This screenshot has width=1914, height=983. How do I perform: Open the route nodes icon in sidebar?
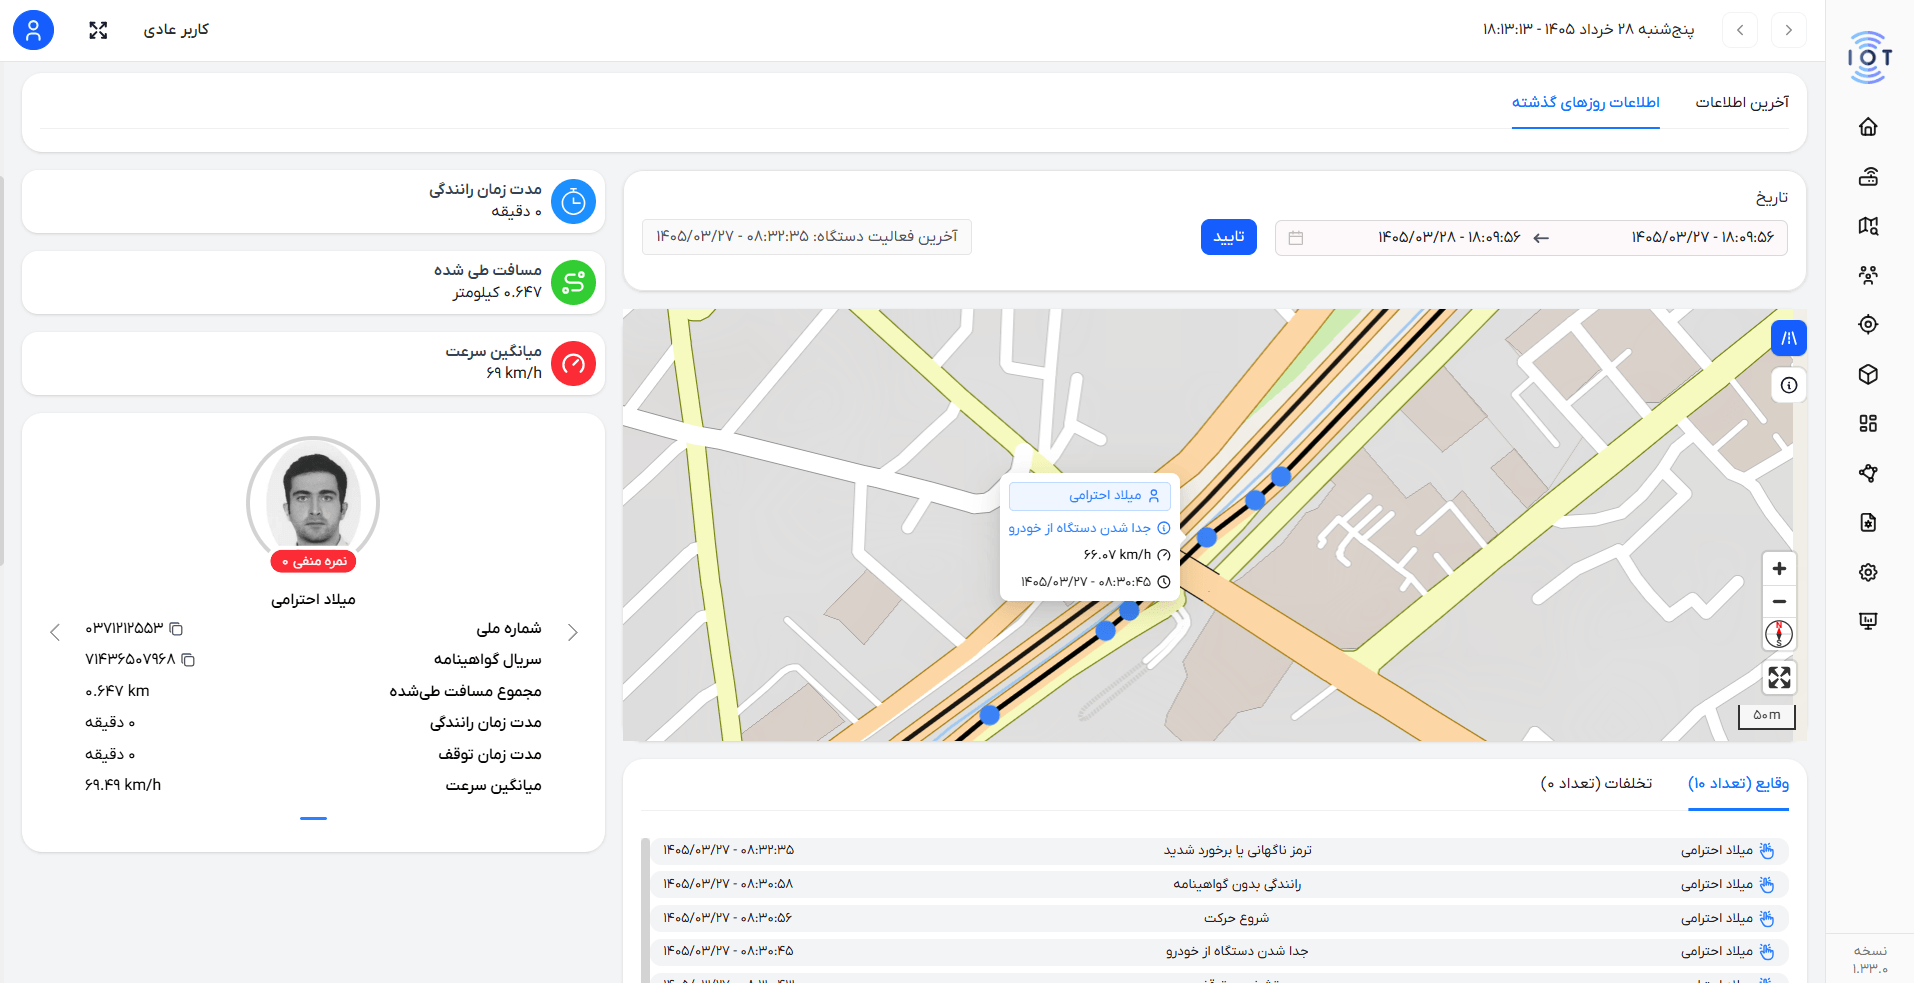tap(1868, 473)
